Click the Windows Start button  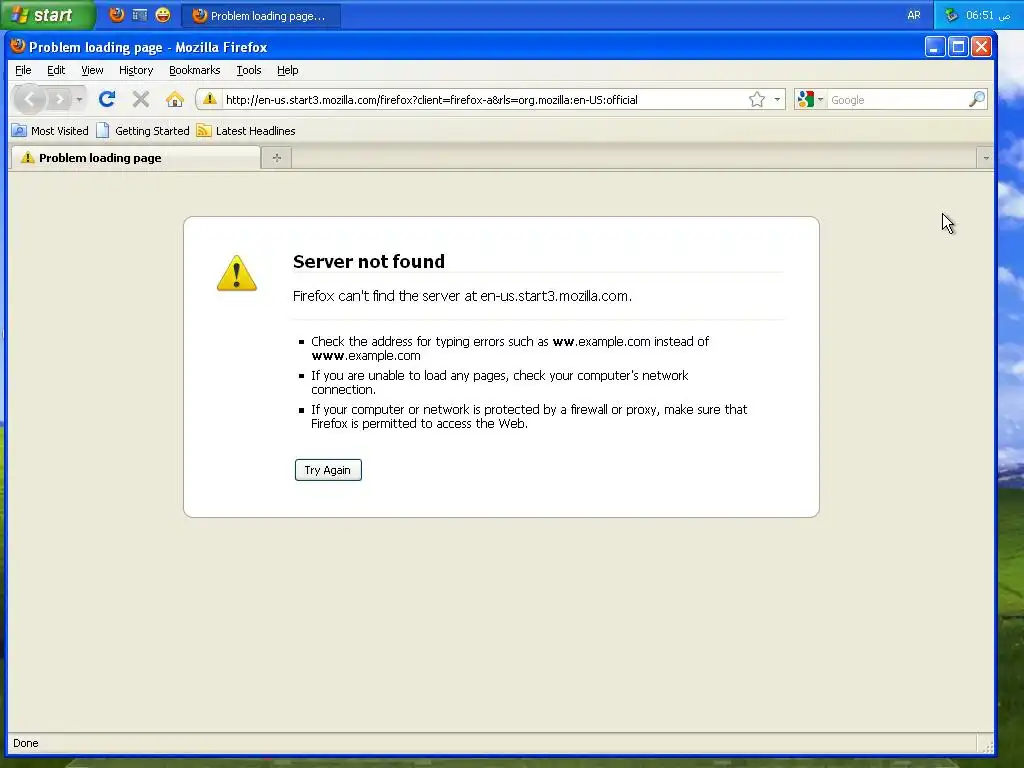click(x=47, y=15)
